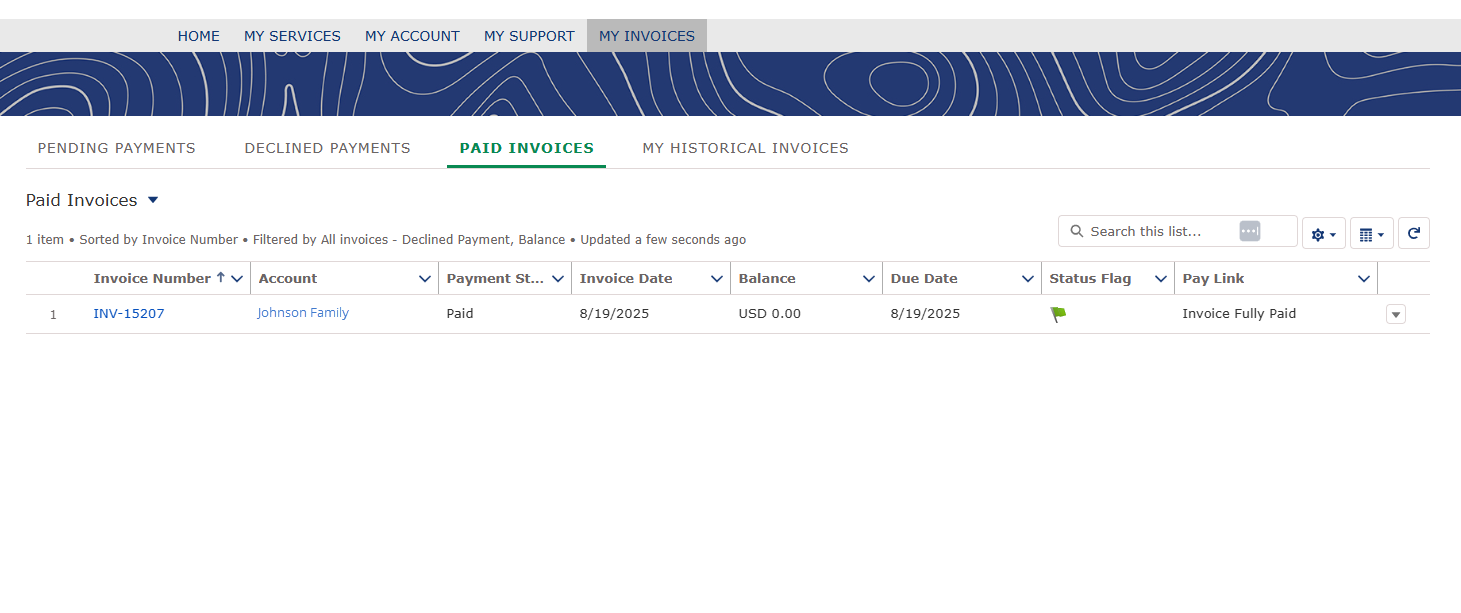Select MY SERVICES from the navigation
The width and height of the screenshot is (1461, 613).
(x=292, y=35)
